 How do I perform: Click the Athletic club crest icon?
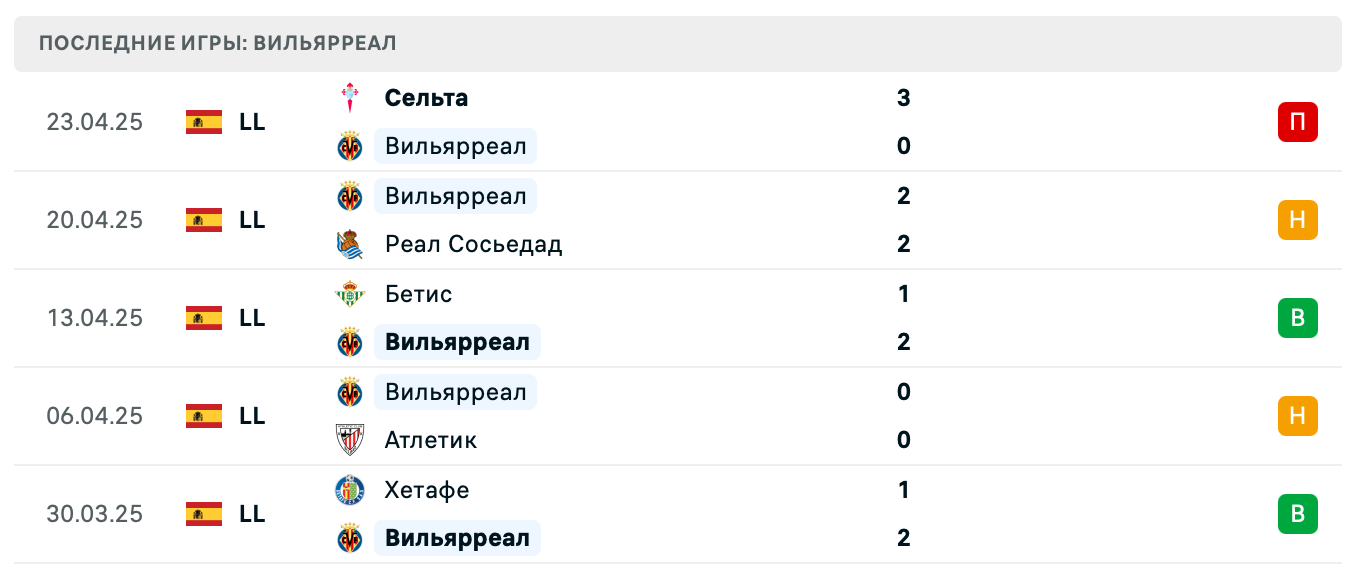tap(350, 440)
